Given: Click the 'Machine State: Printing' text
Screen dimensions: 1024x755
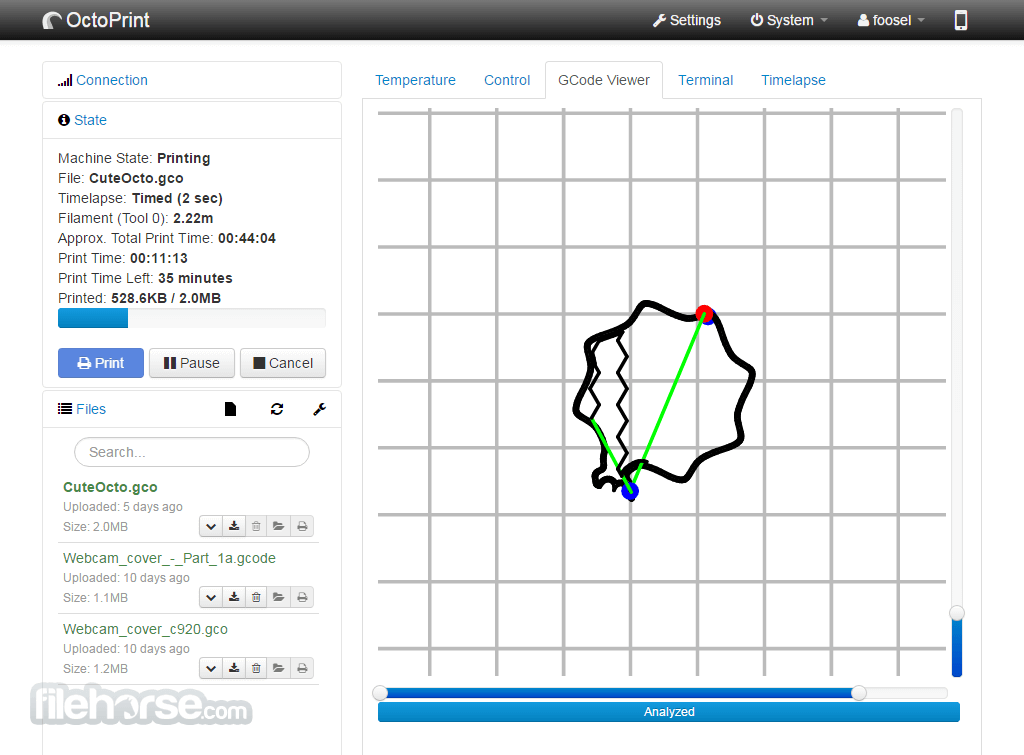Looking at the screenshot, I should point(134,158).
